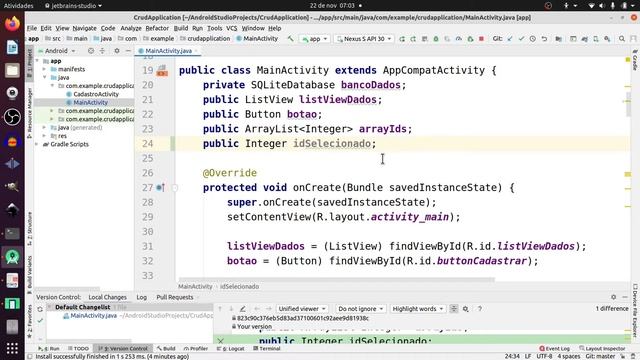The width and height of the screenshot is (640, 360).
Task: Toggle the Favorites side stripe
Action: [29, 321]
